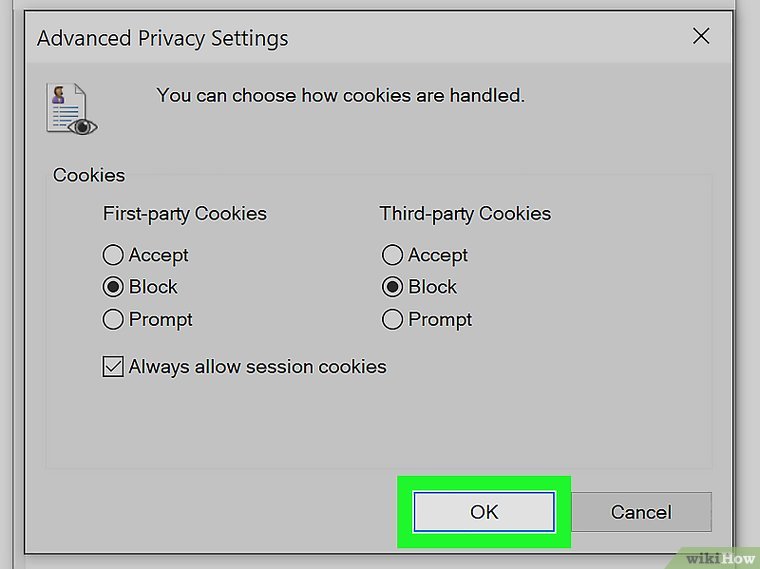760x569 pixels.
Task: Set First-party Cookies to Prompt
Action: (113, 320)
